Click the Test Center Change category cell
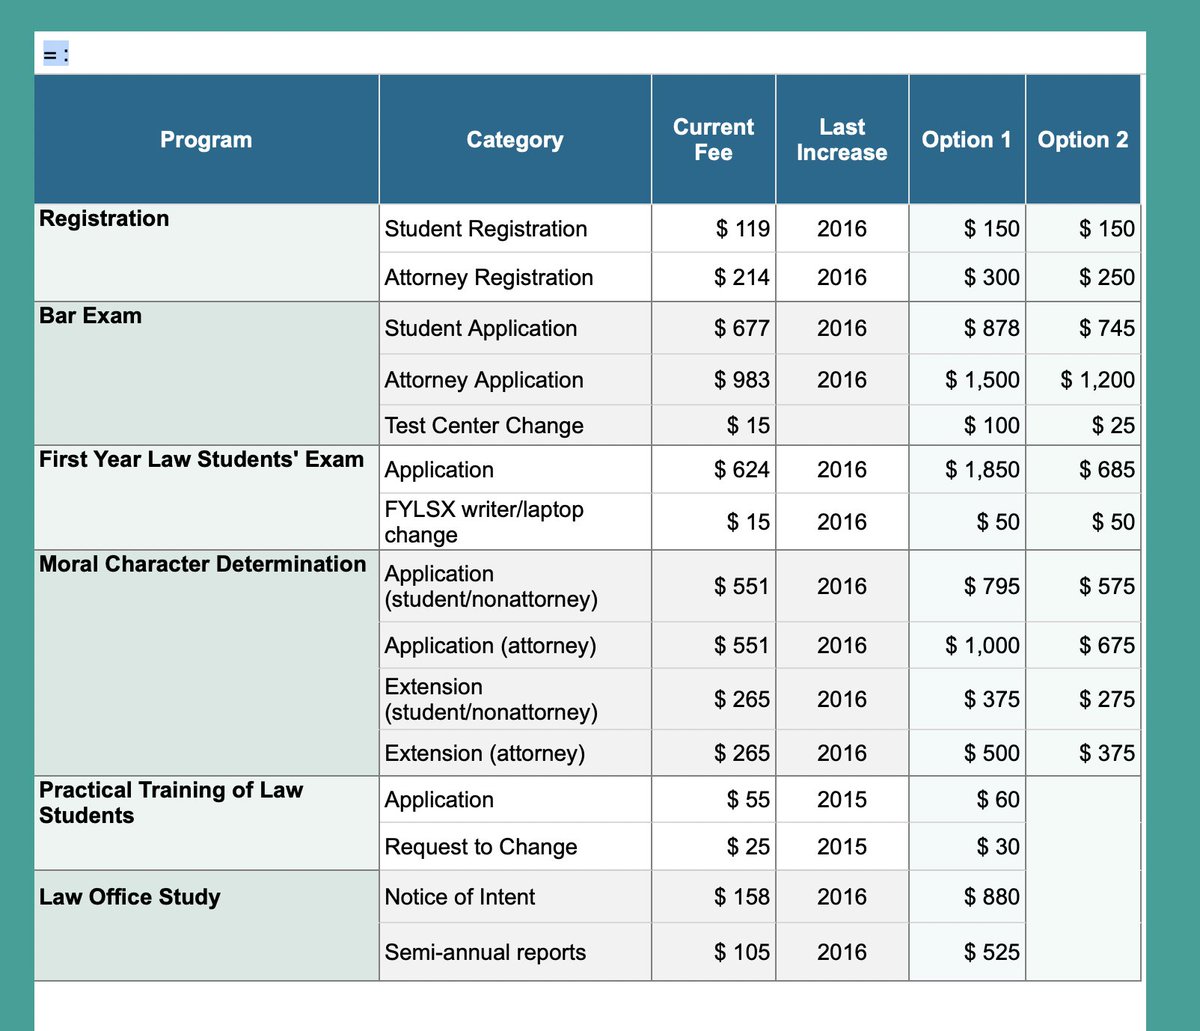Image resolution: width=1200 pixels, height=1031 pixels. tap(484, 425)
